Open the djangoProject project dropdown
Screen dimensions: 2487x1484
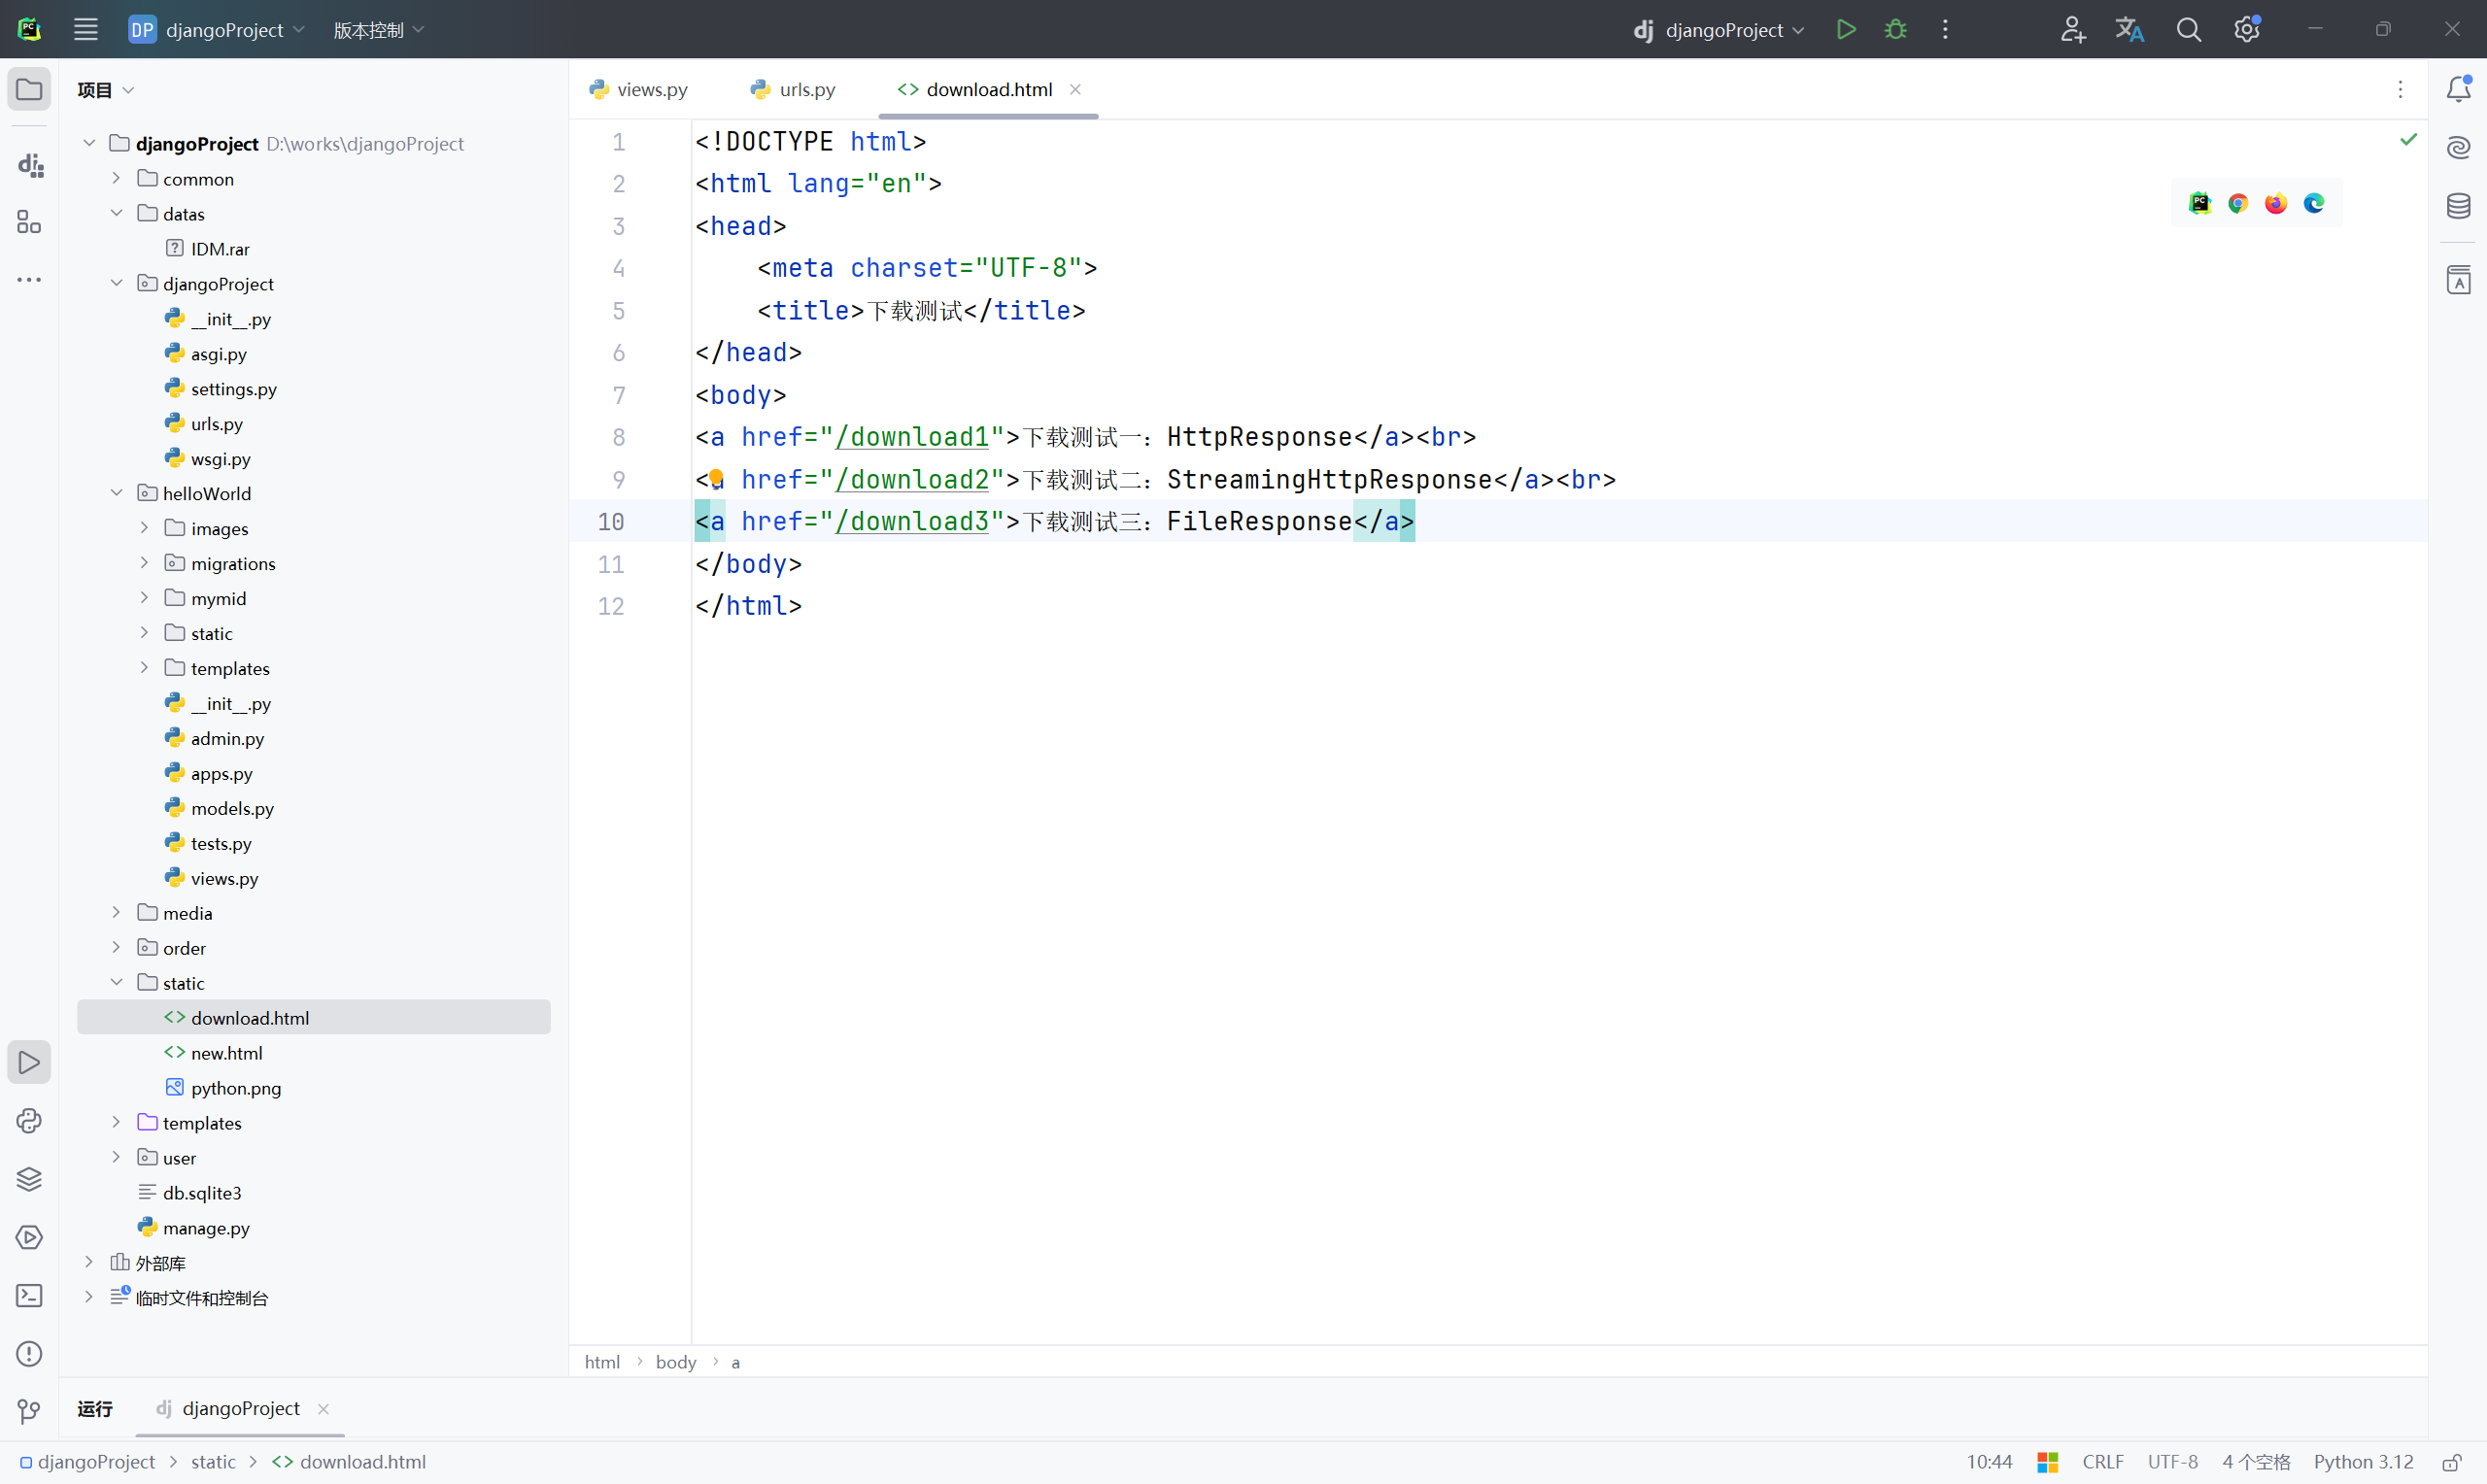217,30
